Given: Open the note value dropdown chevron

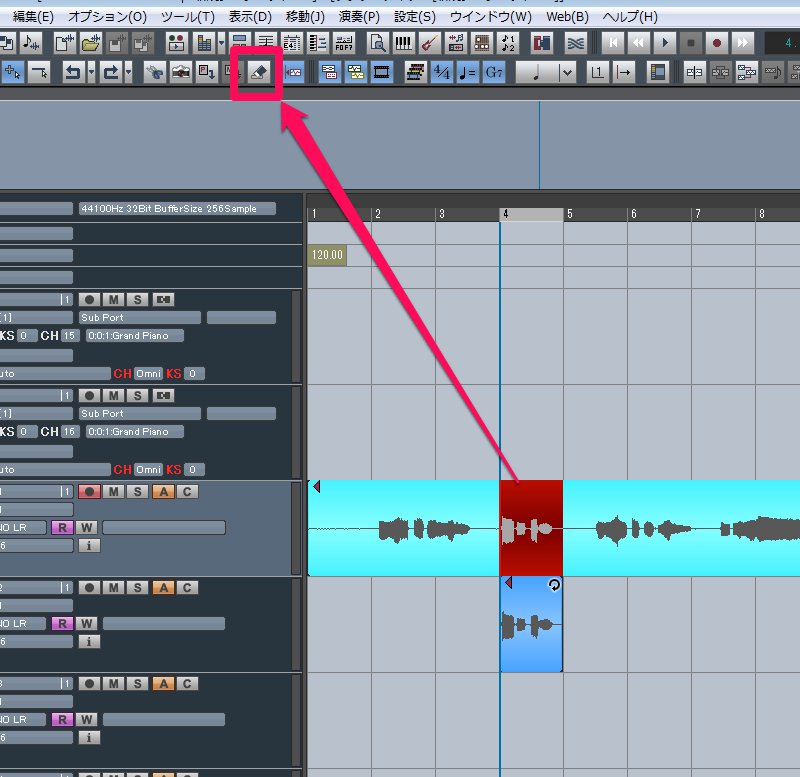Looking at the screenshot, I should tap(567, 72).
